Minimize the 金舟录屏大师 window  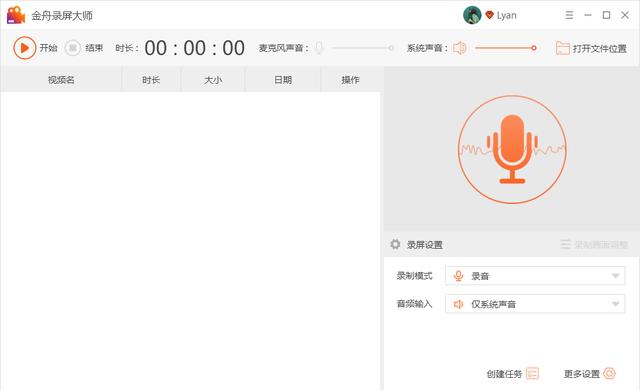click(x=588, y=15)
